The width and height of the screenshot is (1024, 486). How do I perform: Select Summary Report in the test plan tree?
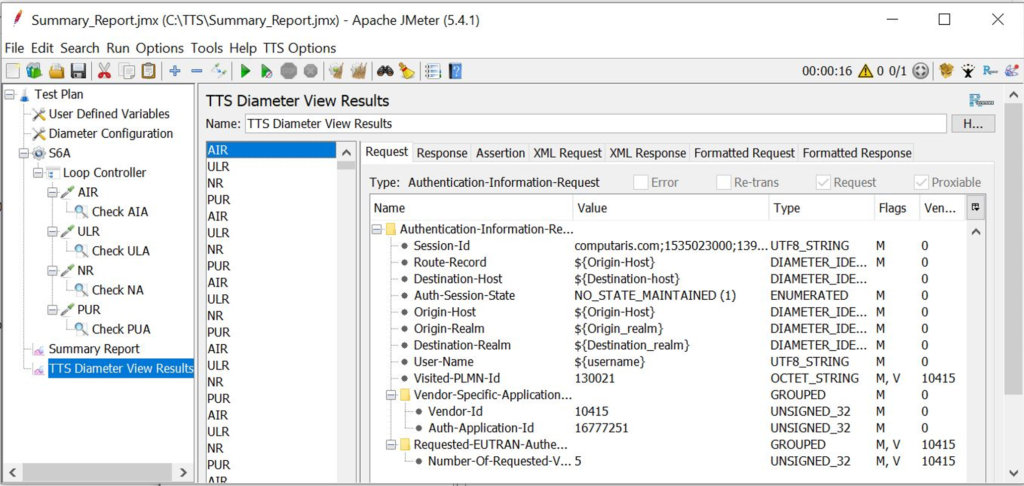point(94,349)
